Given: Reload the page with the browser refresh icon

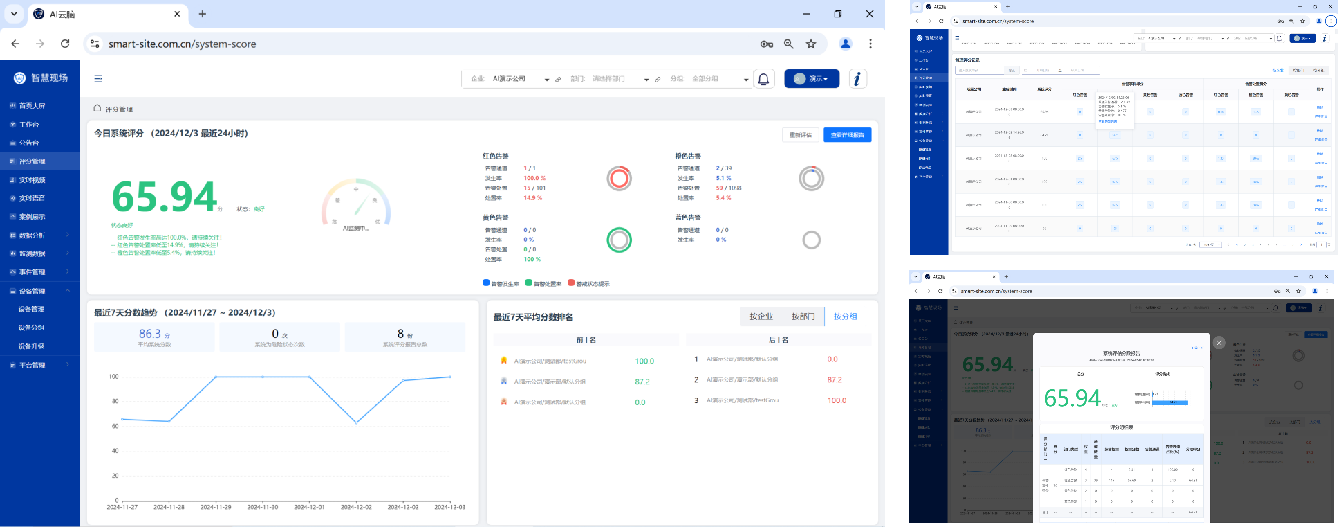Looking at the screenshot, I should (x=65, y=44).
